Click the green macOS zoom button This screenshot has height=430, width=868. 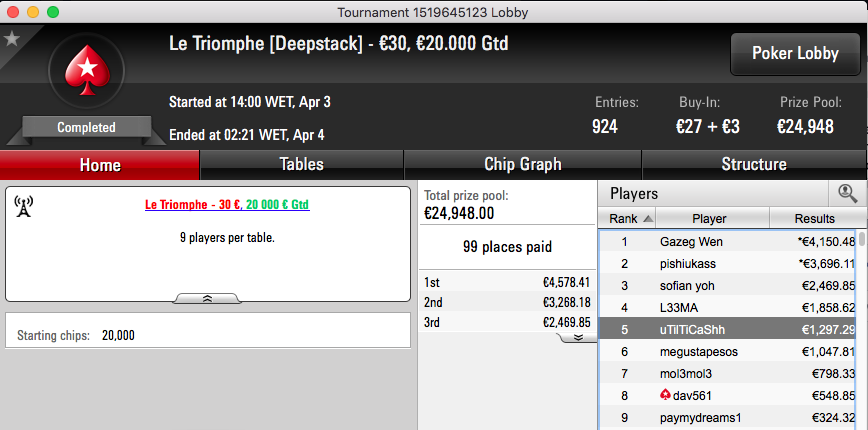pos(53,12)
